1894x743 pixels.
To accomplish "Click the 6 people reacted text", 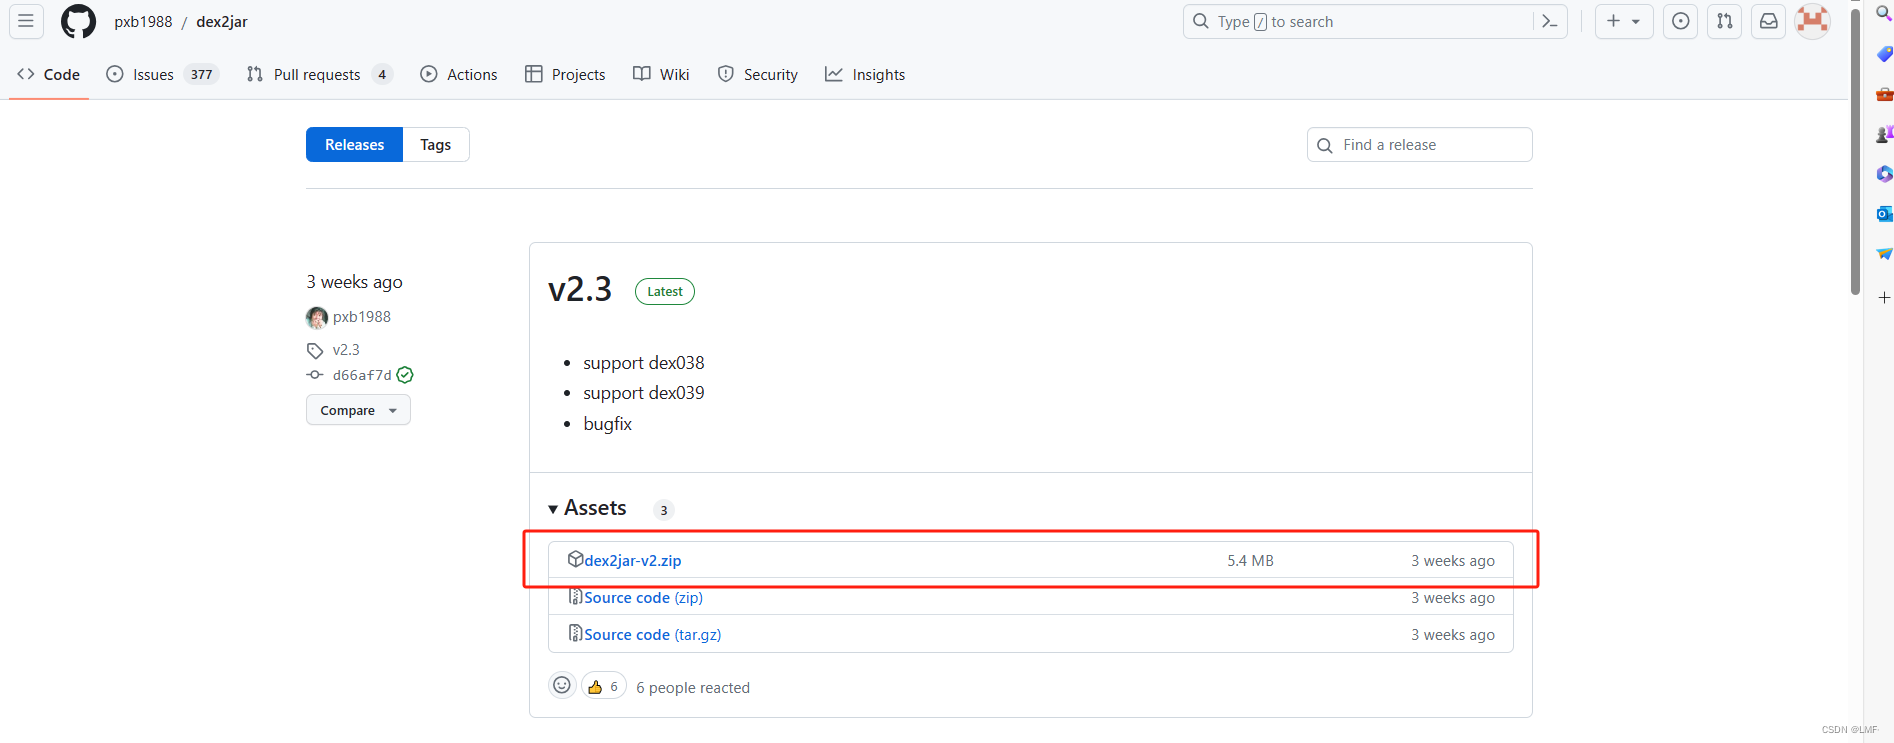I will pos(693,687).
